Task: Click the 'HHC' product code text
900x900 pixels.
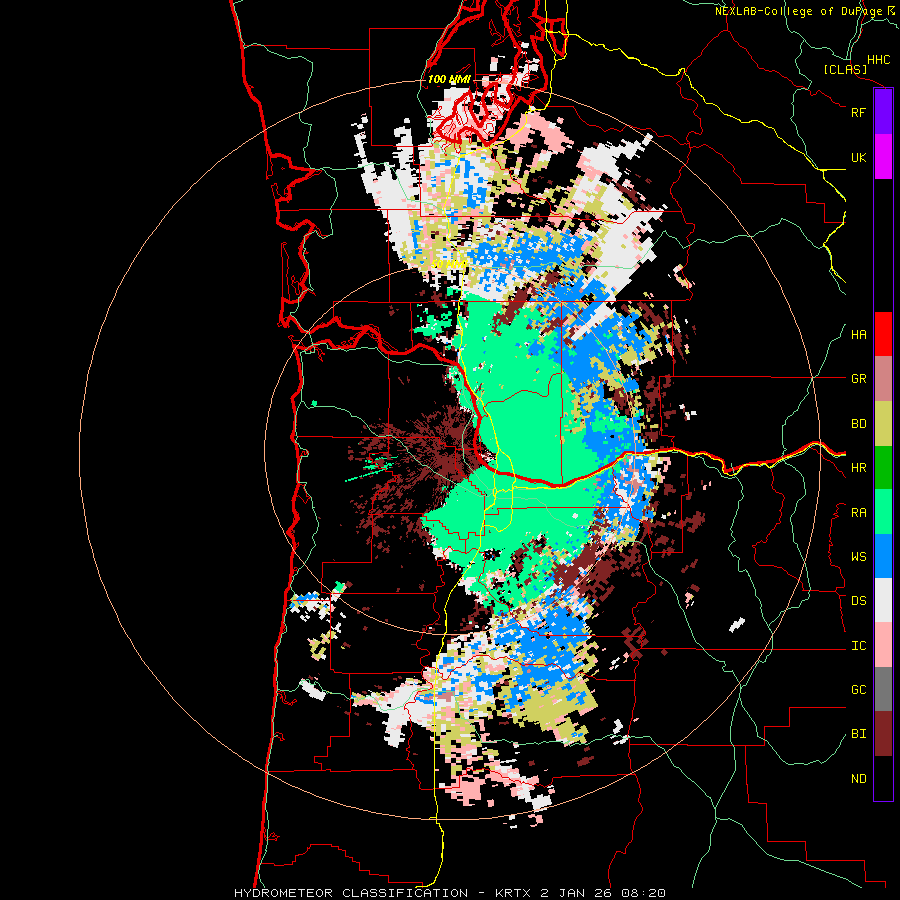Action: point(878,60)
